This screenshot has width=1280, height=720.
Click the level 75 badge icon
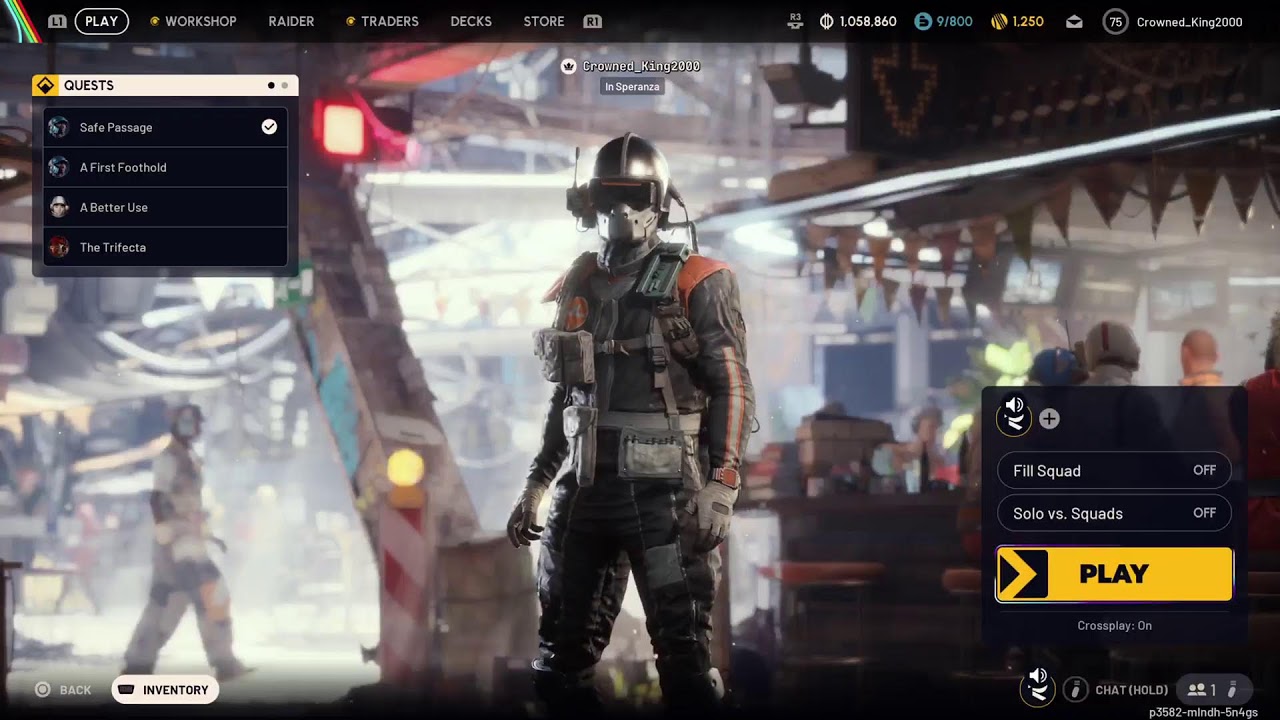(1115, 21)
